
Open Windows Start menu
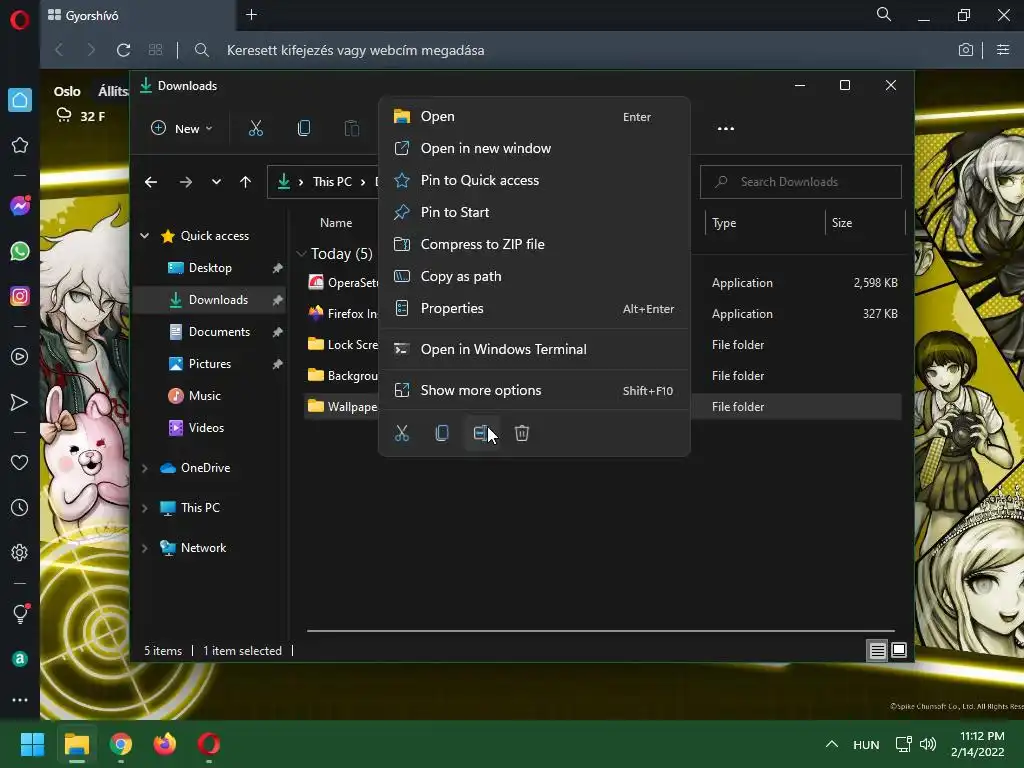point(32,744)
